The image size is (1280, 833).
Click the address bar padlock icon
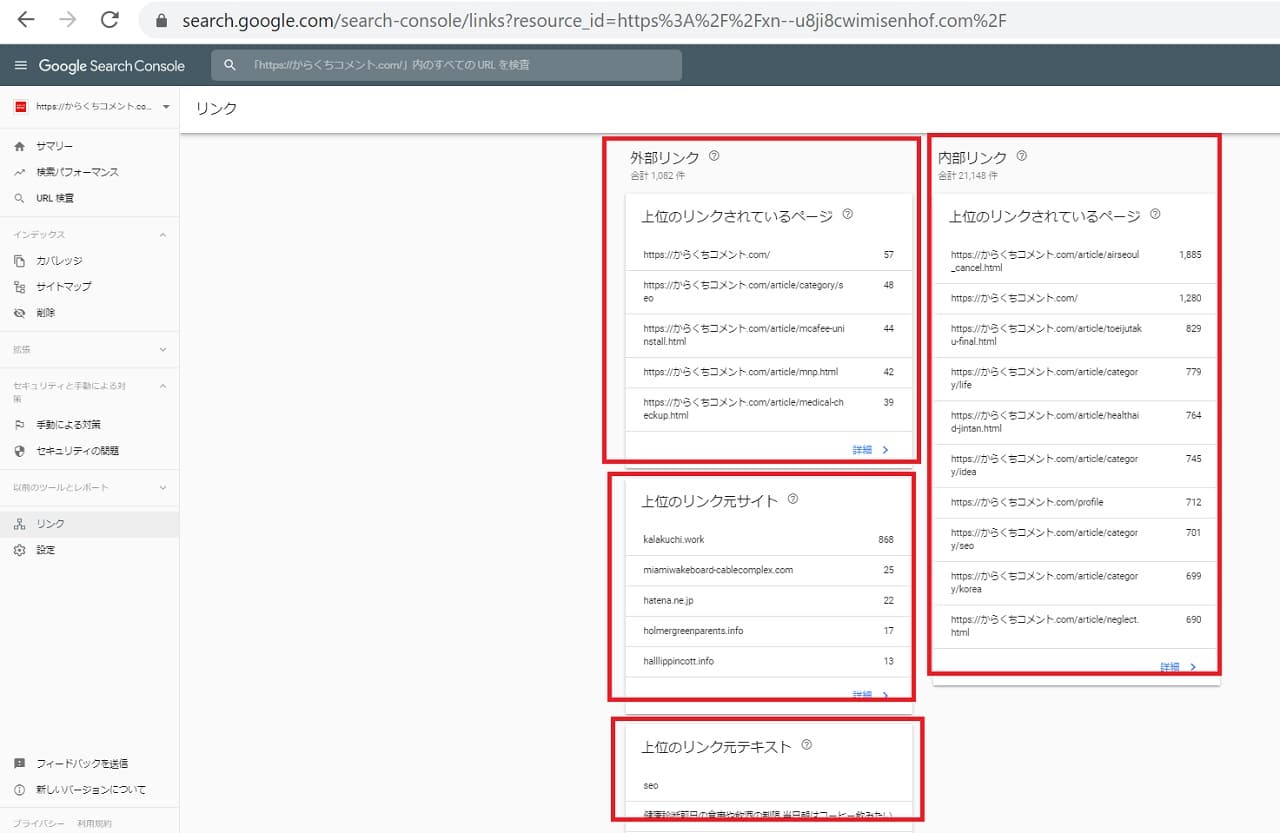point(162,20)
